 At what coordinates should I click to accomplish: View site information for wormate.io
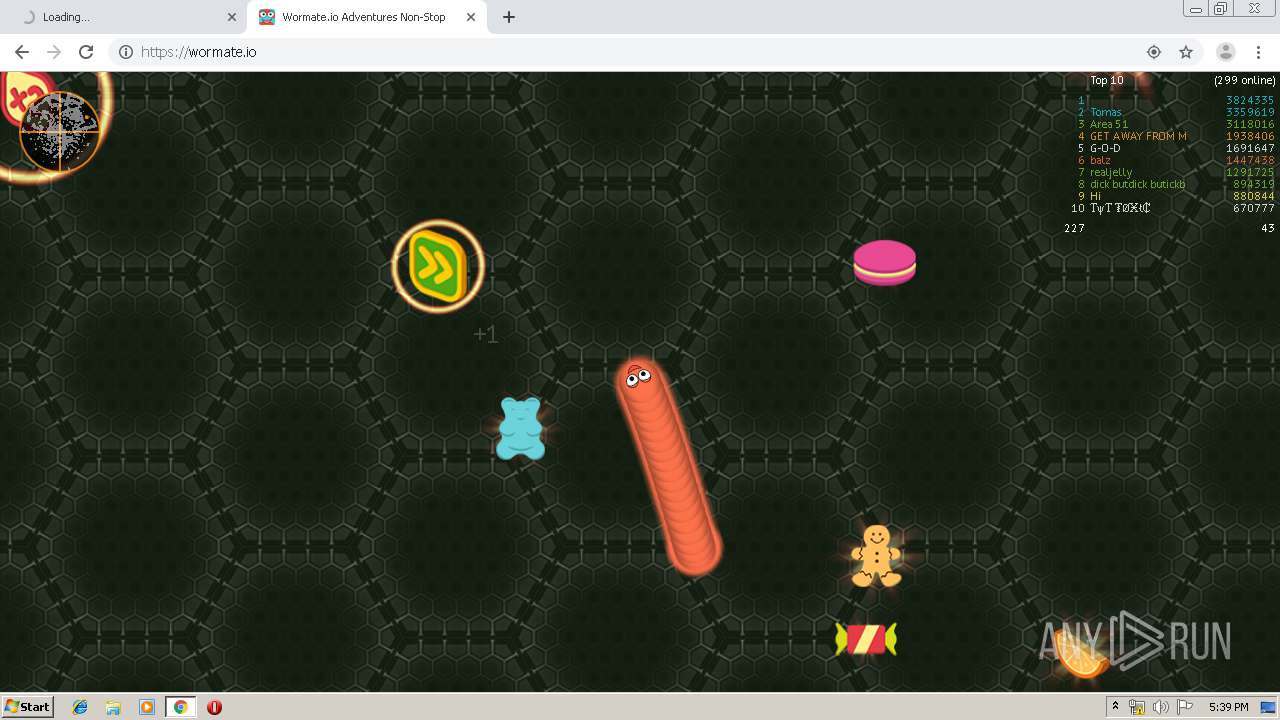(x=126, y=52)
